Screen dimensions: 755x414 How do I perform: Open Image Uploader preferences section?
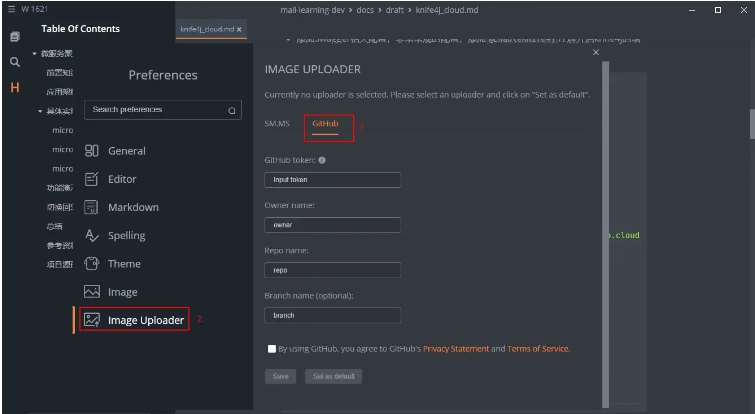146,320
